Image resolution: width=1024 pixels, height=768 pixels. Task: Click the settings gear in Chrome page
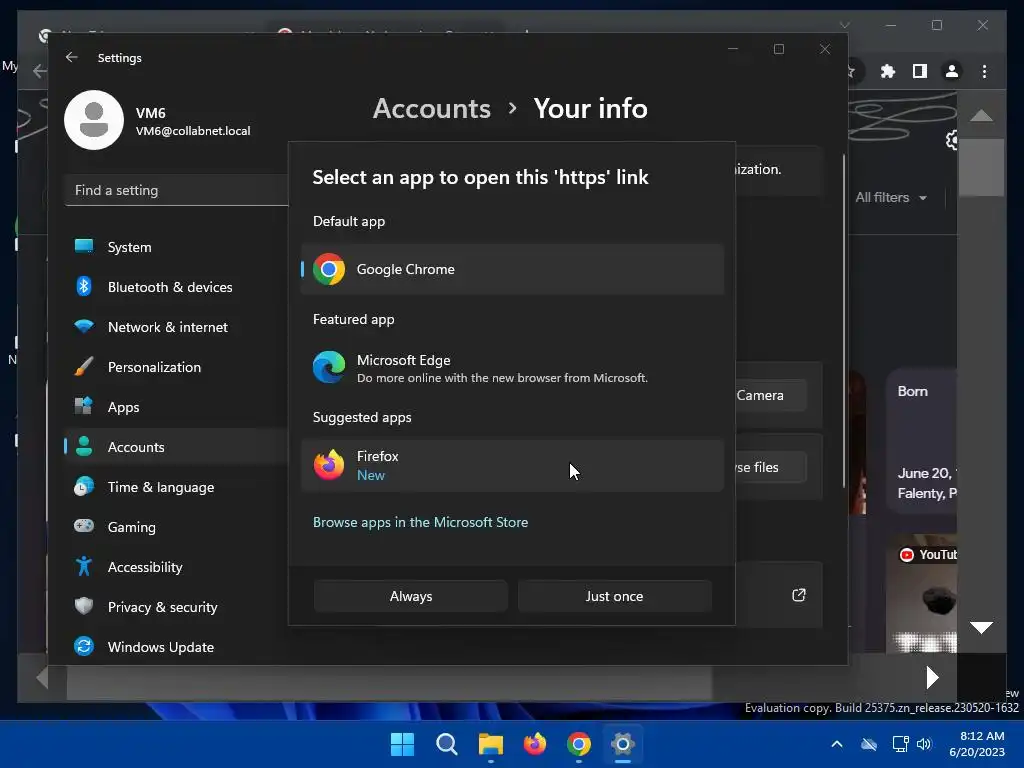952,140
